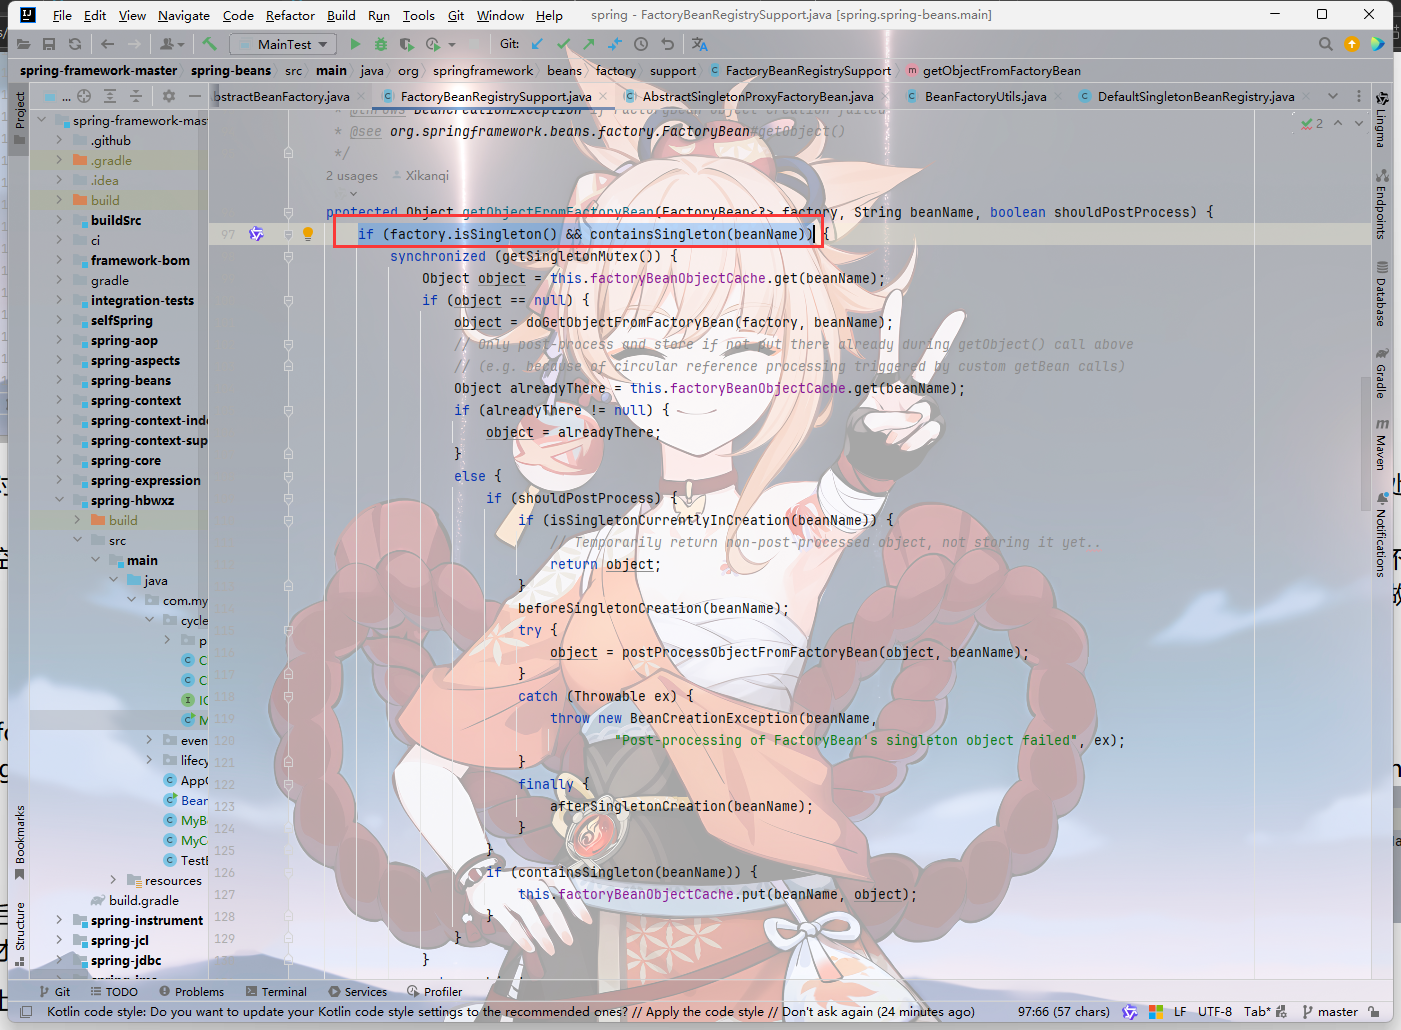Switch to AbstractSingletonProxyFactoryBean.java tab
The width and height of the screenshot is (1401, 1030).
tap(757, 96)
